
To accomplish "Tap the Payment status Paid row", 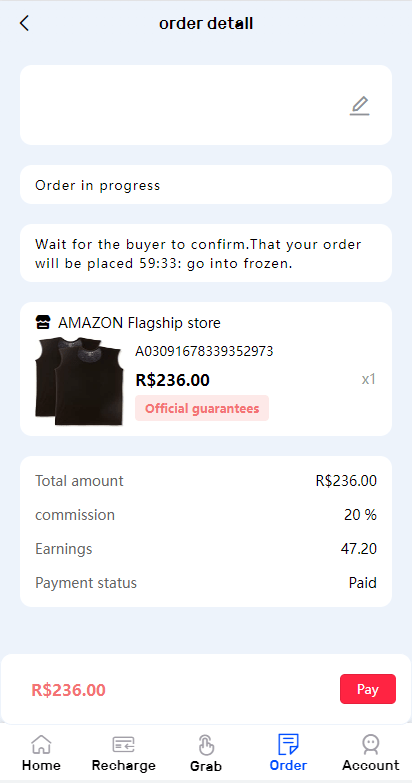I will [x=206, y=583].
